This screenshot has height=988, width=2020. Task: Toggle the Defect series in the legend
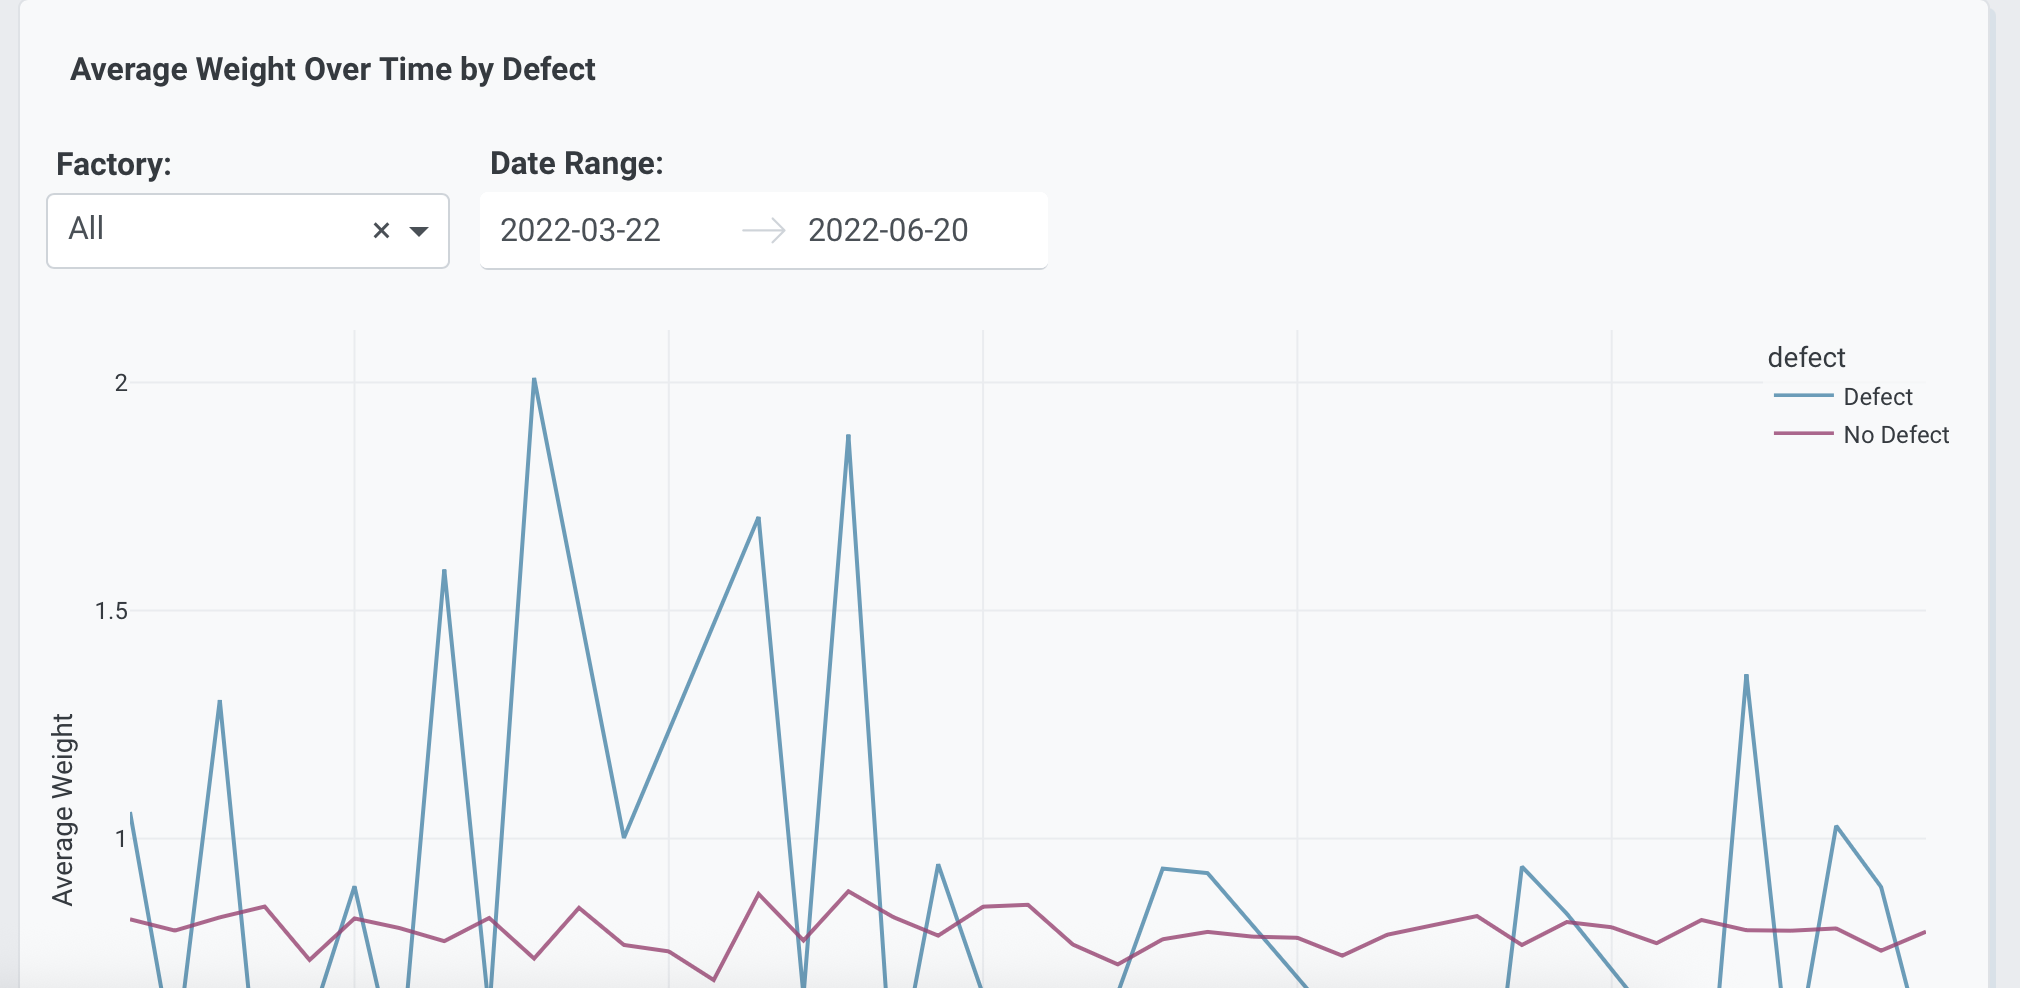(1877, 396)
